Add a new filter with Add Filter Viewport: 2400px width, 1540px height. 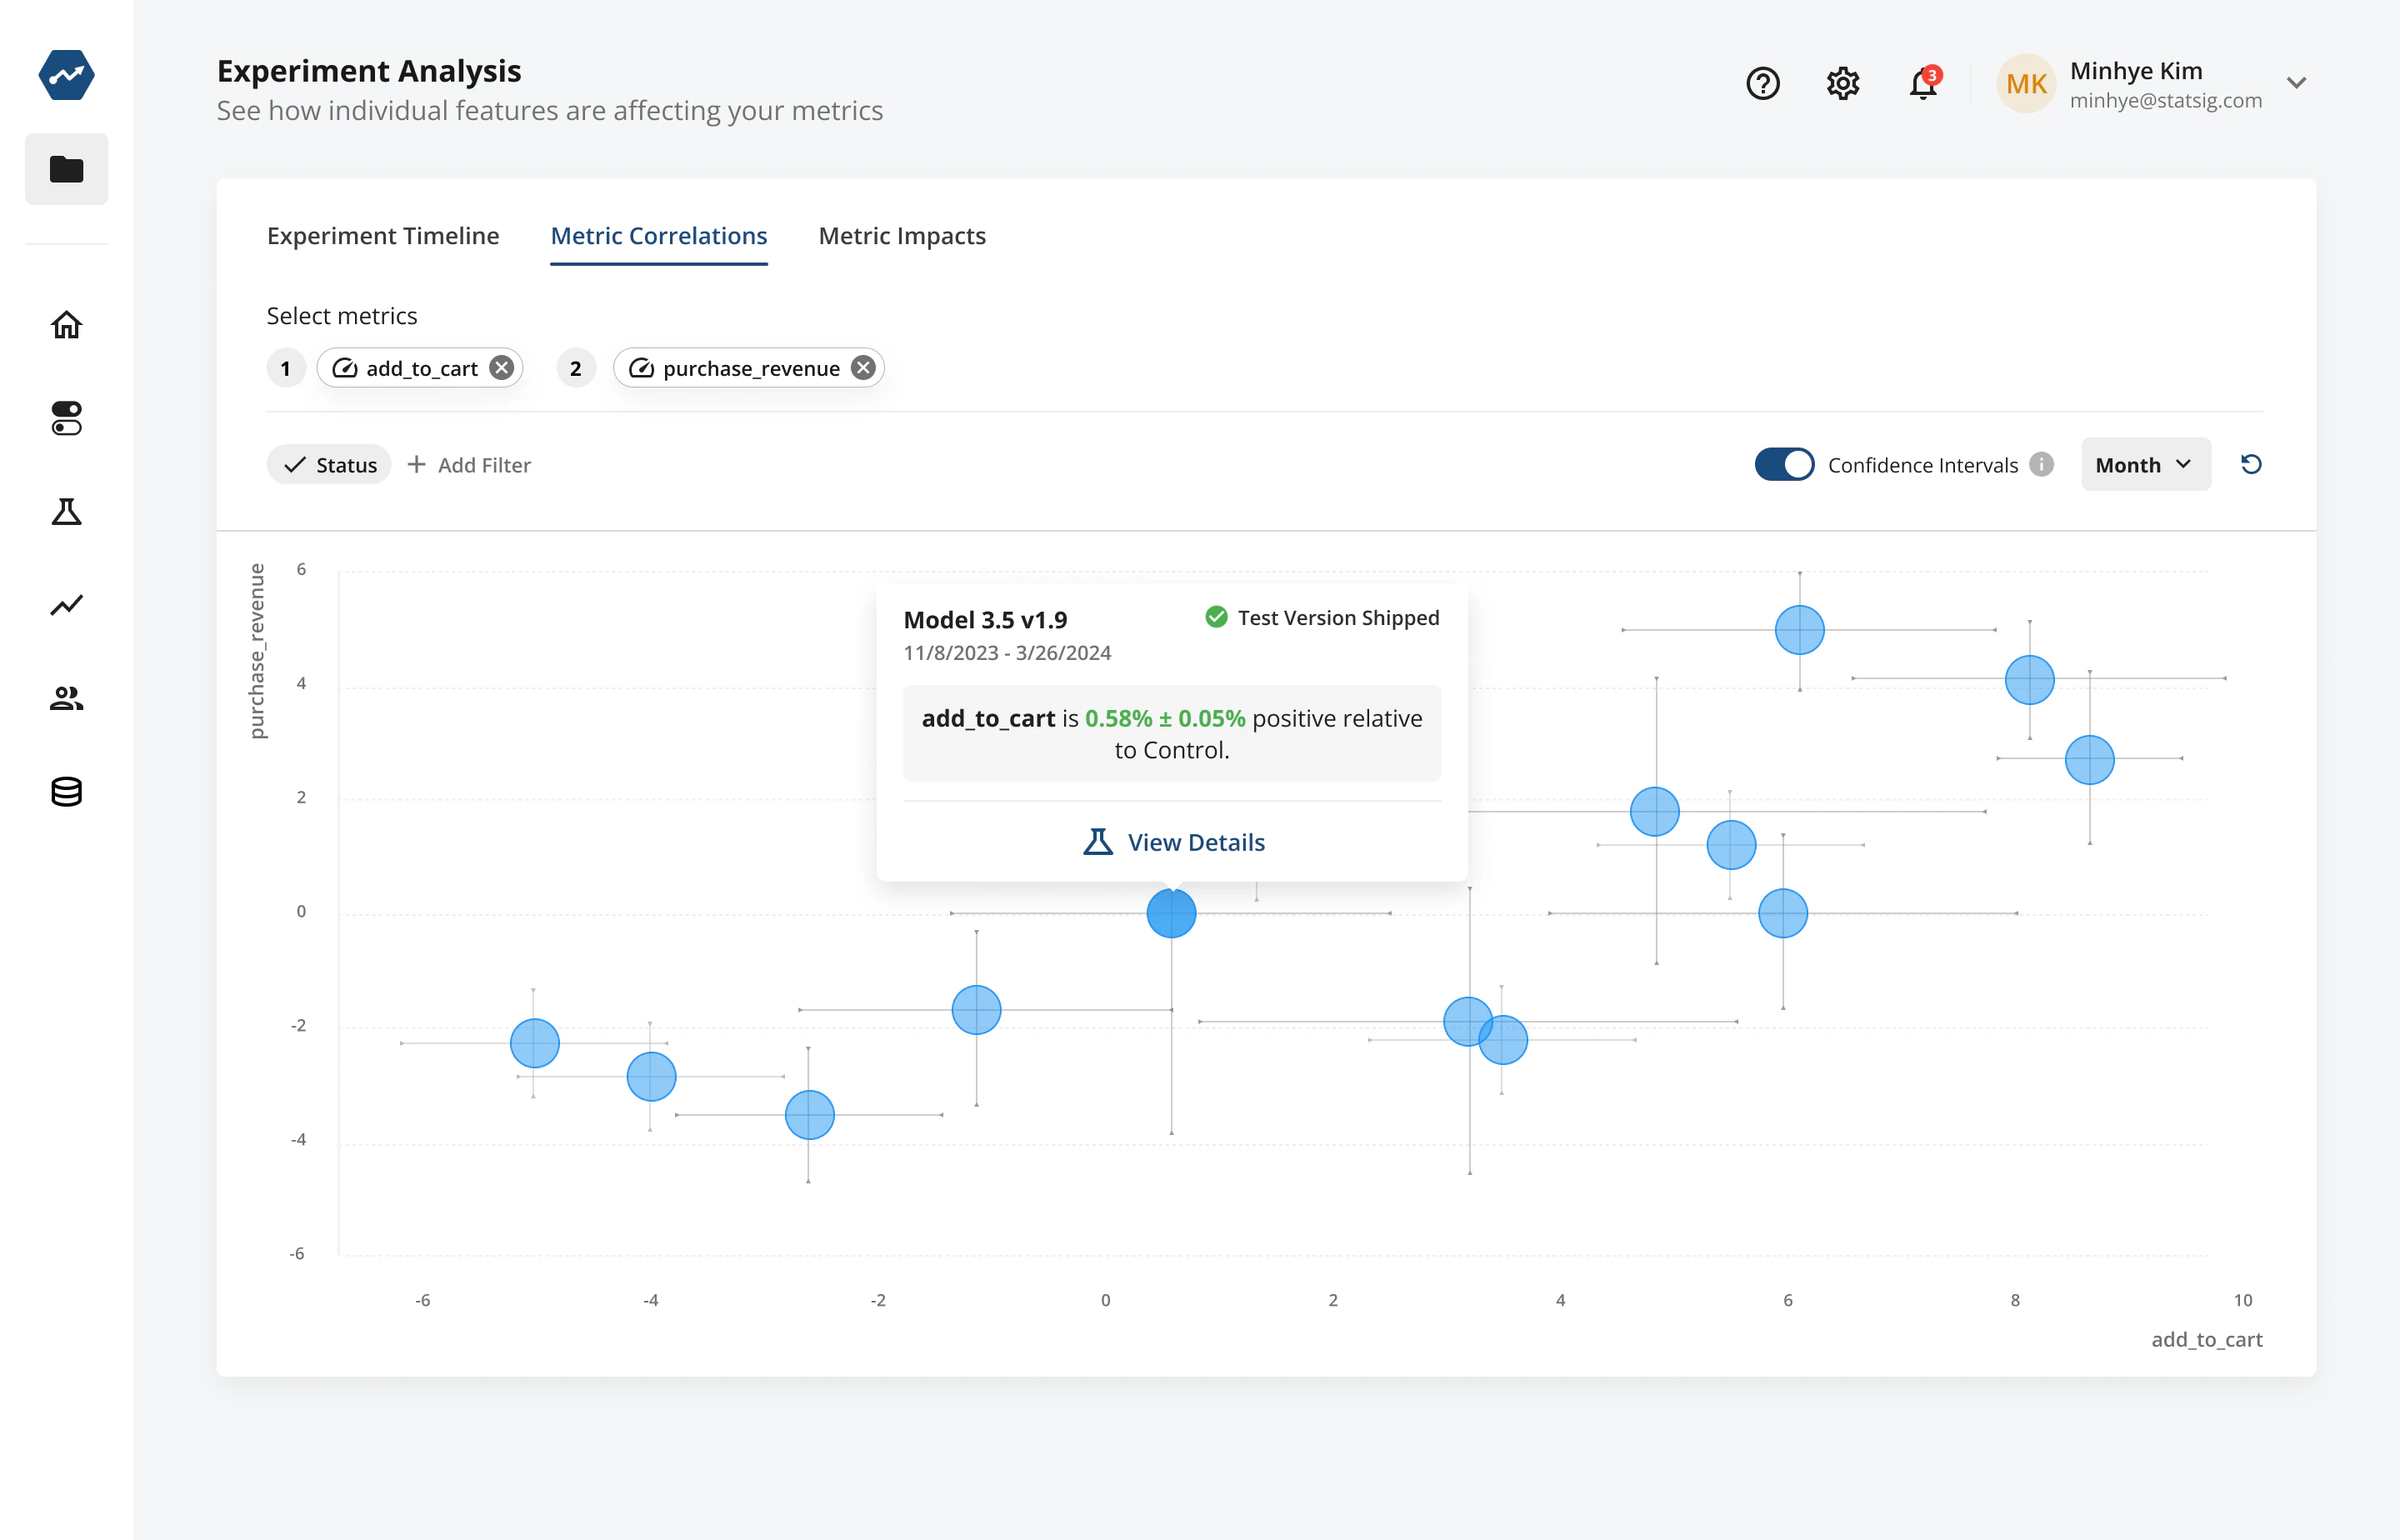(469, 464)
